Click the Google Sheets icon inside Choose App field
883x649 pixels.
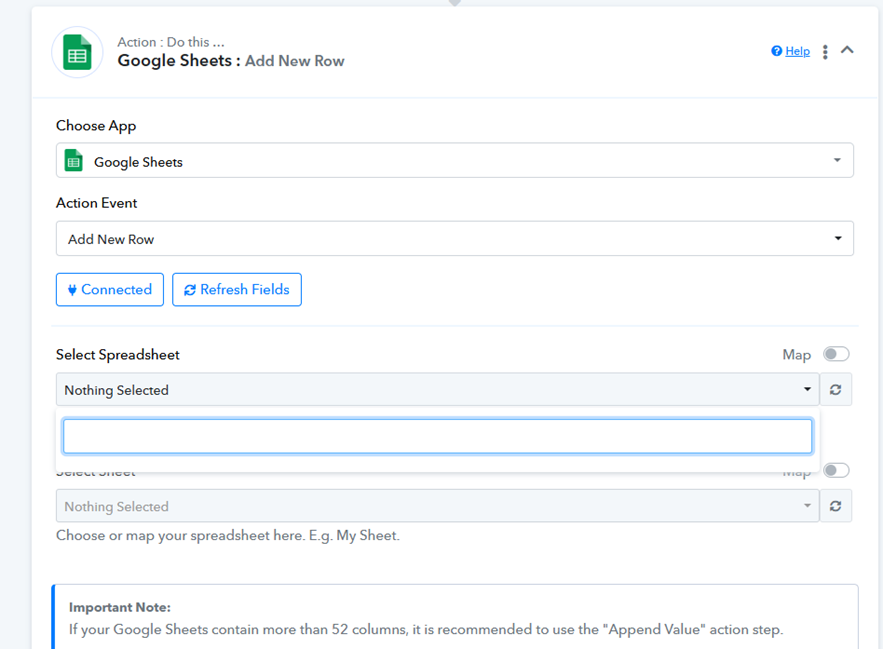[74, 160]
